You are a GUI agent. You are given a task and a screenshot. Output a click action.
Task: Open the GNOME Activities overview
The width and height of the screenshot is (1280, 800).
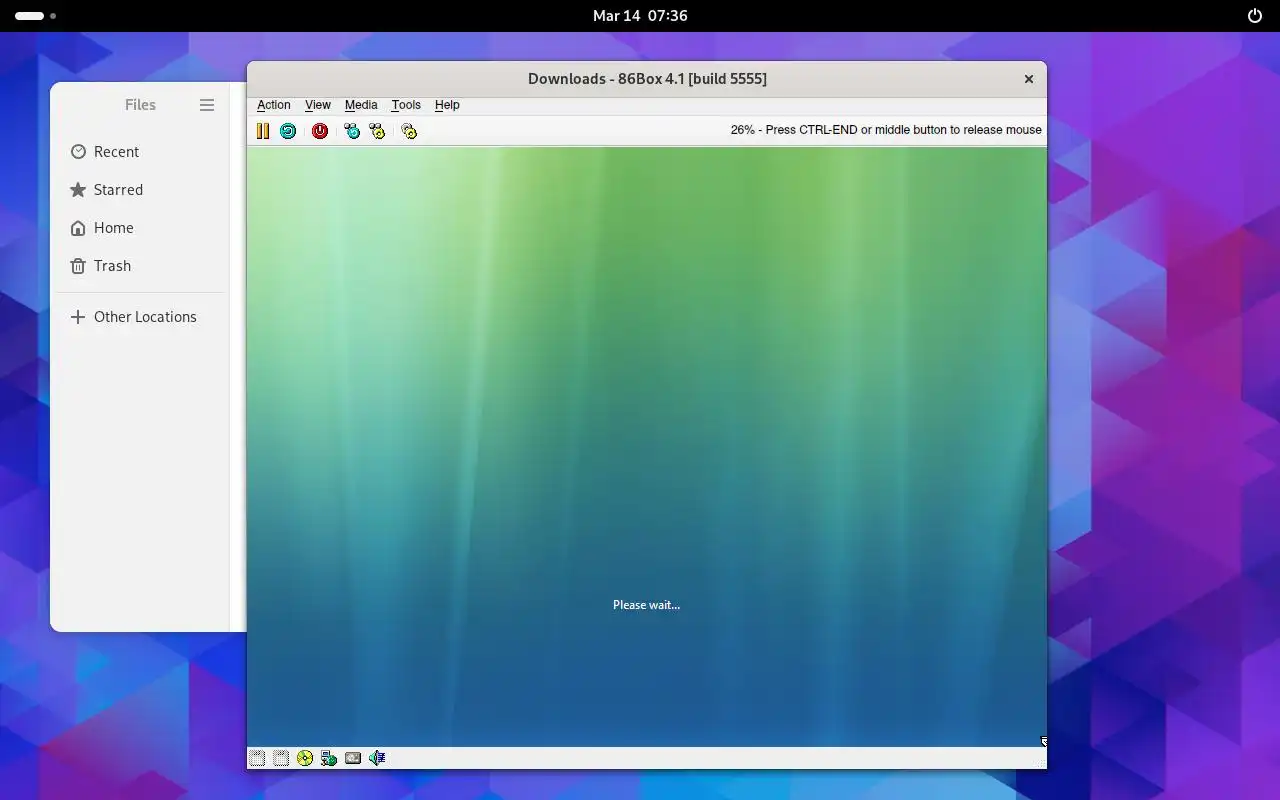click(x=36, y=16)
